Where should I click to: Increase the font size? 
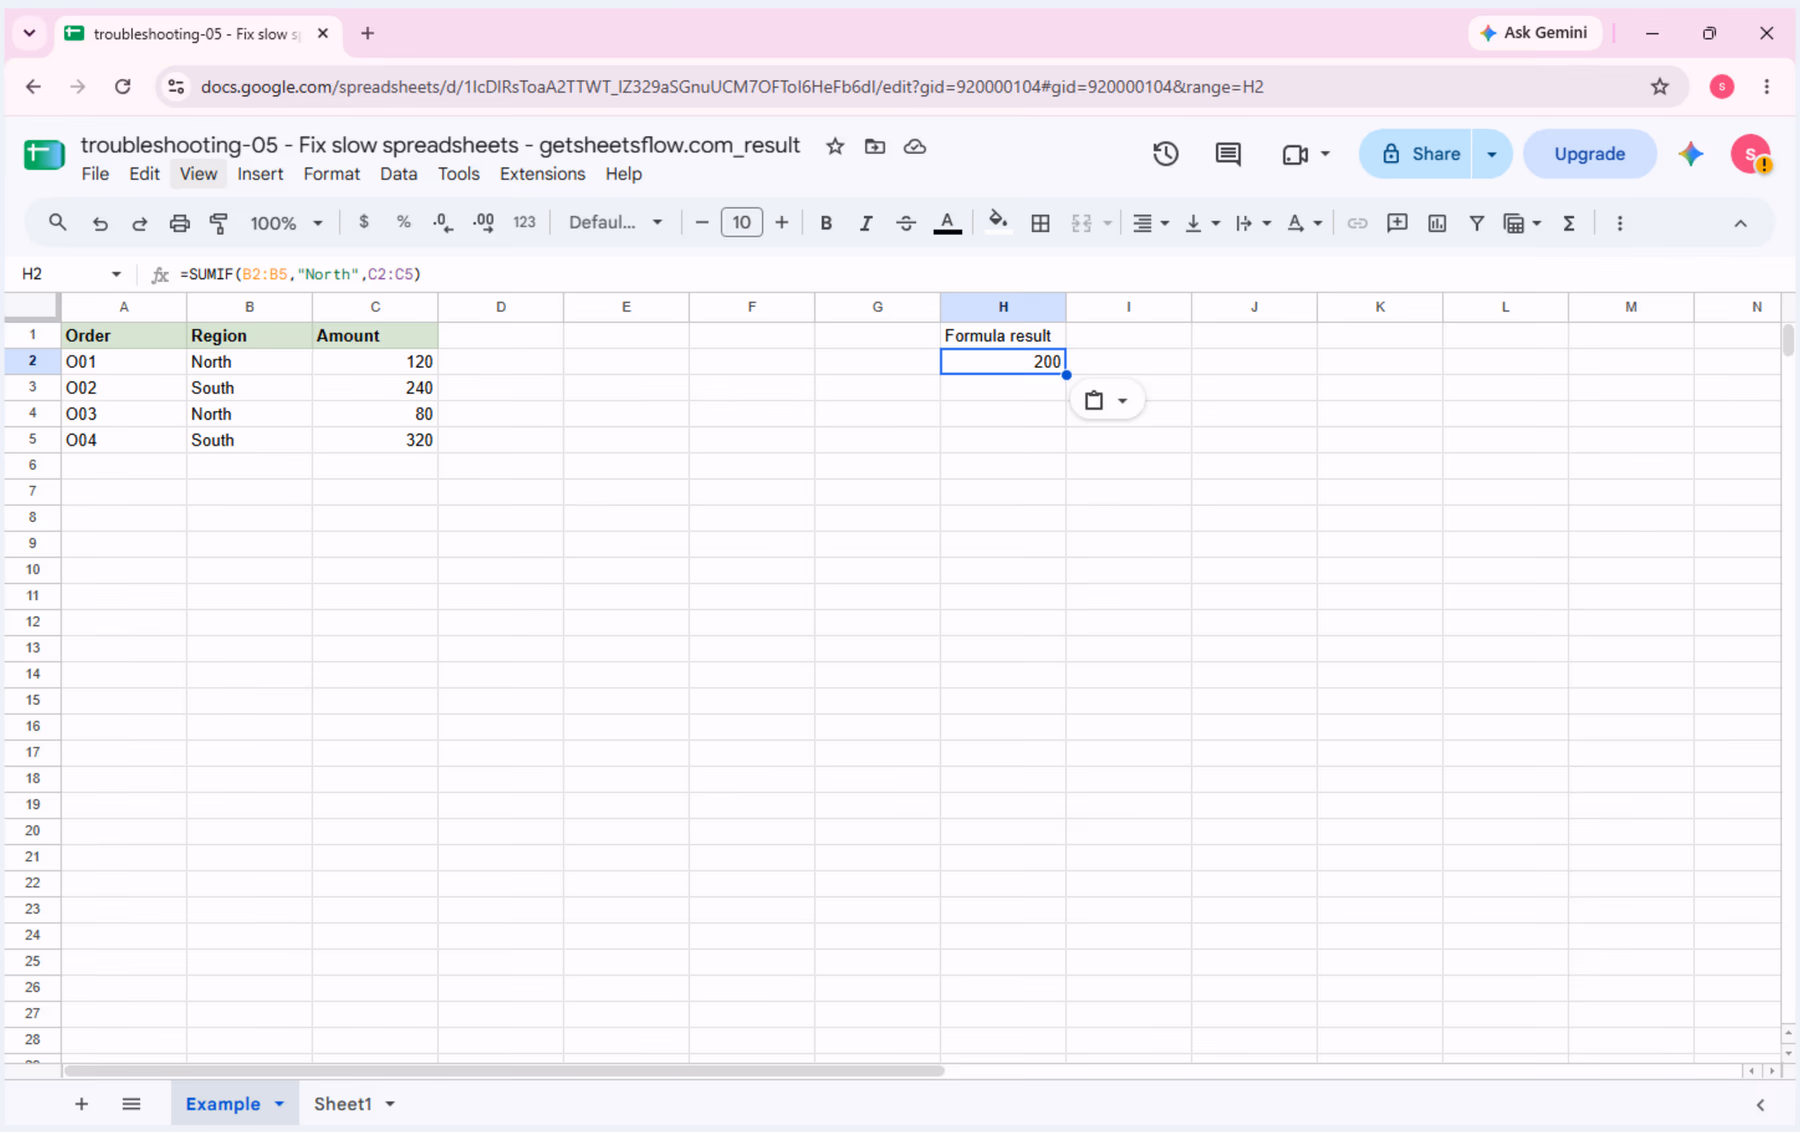pos(782,222)
